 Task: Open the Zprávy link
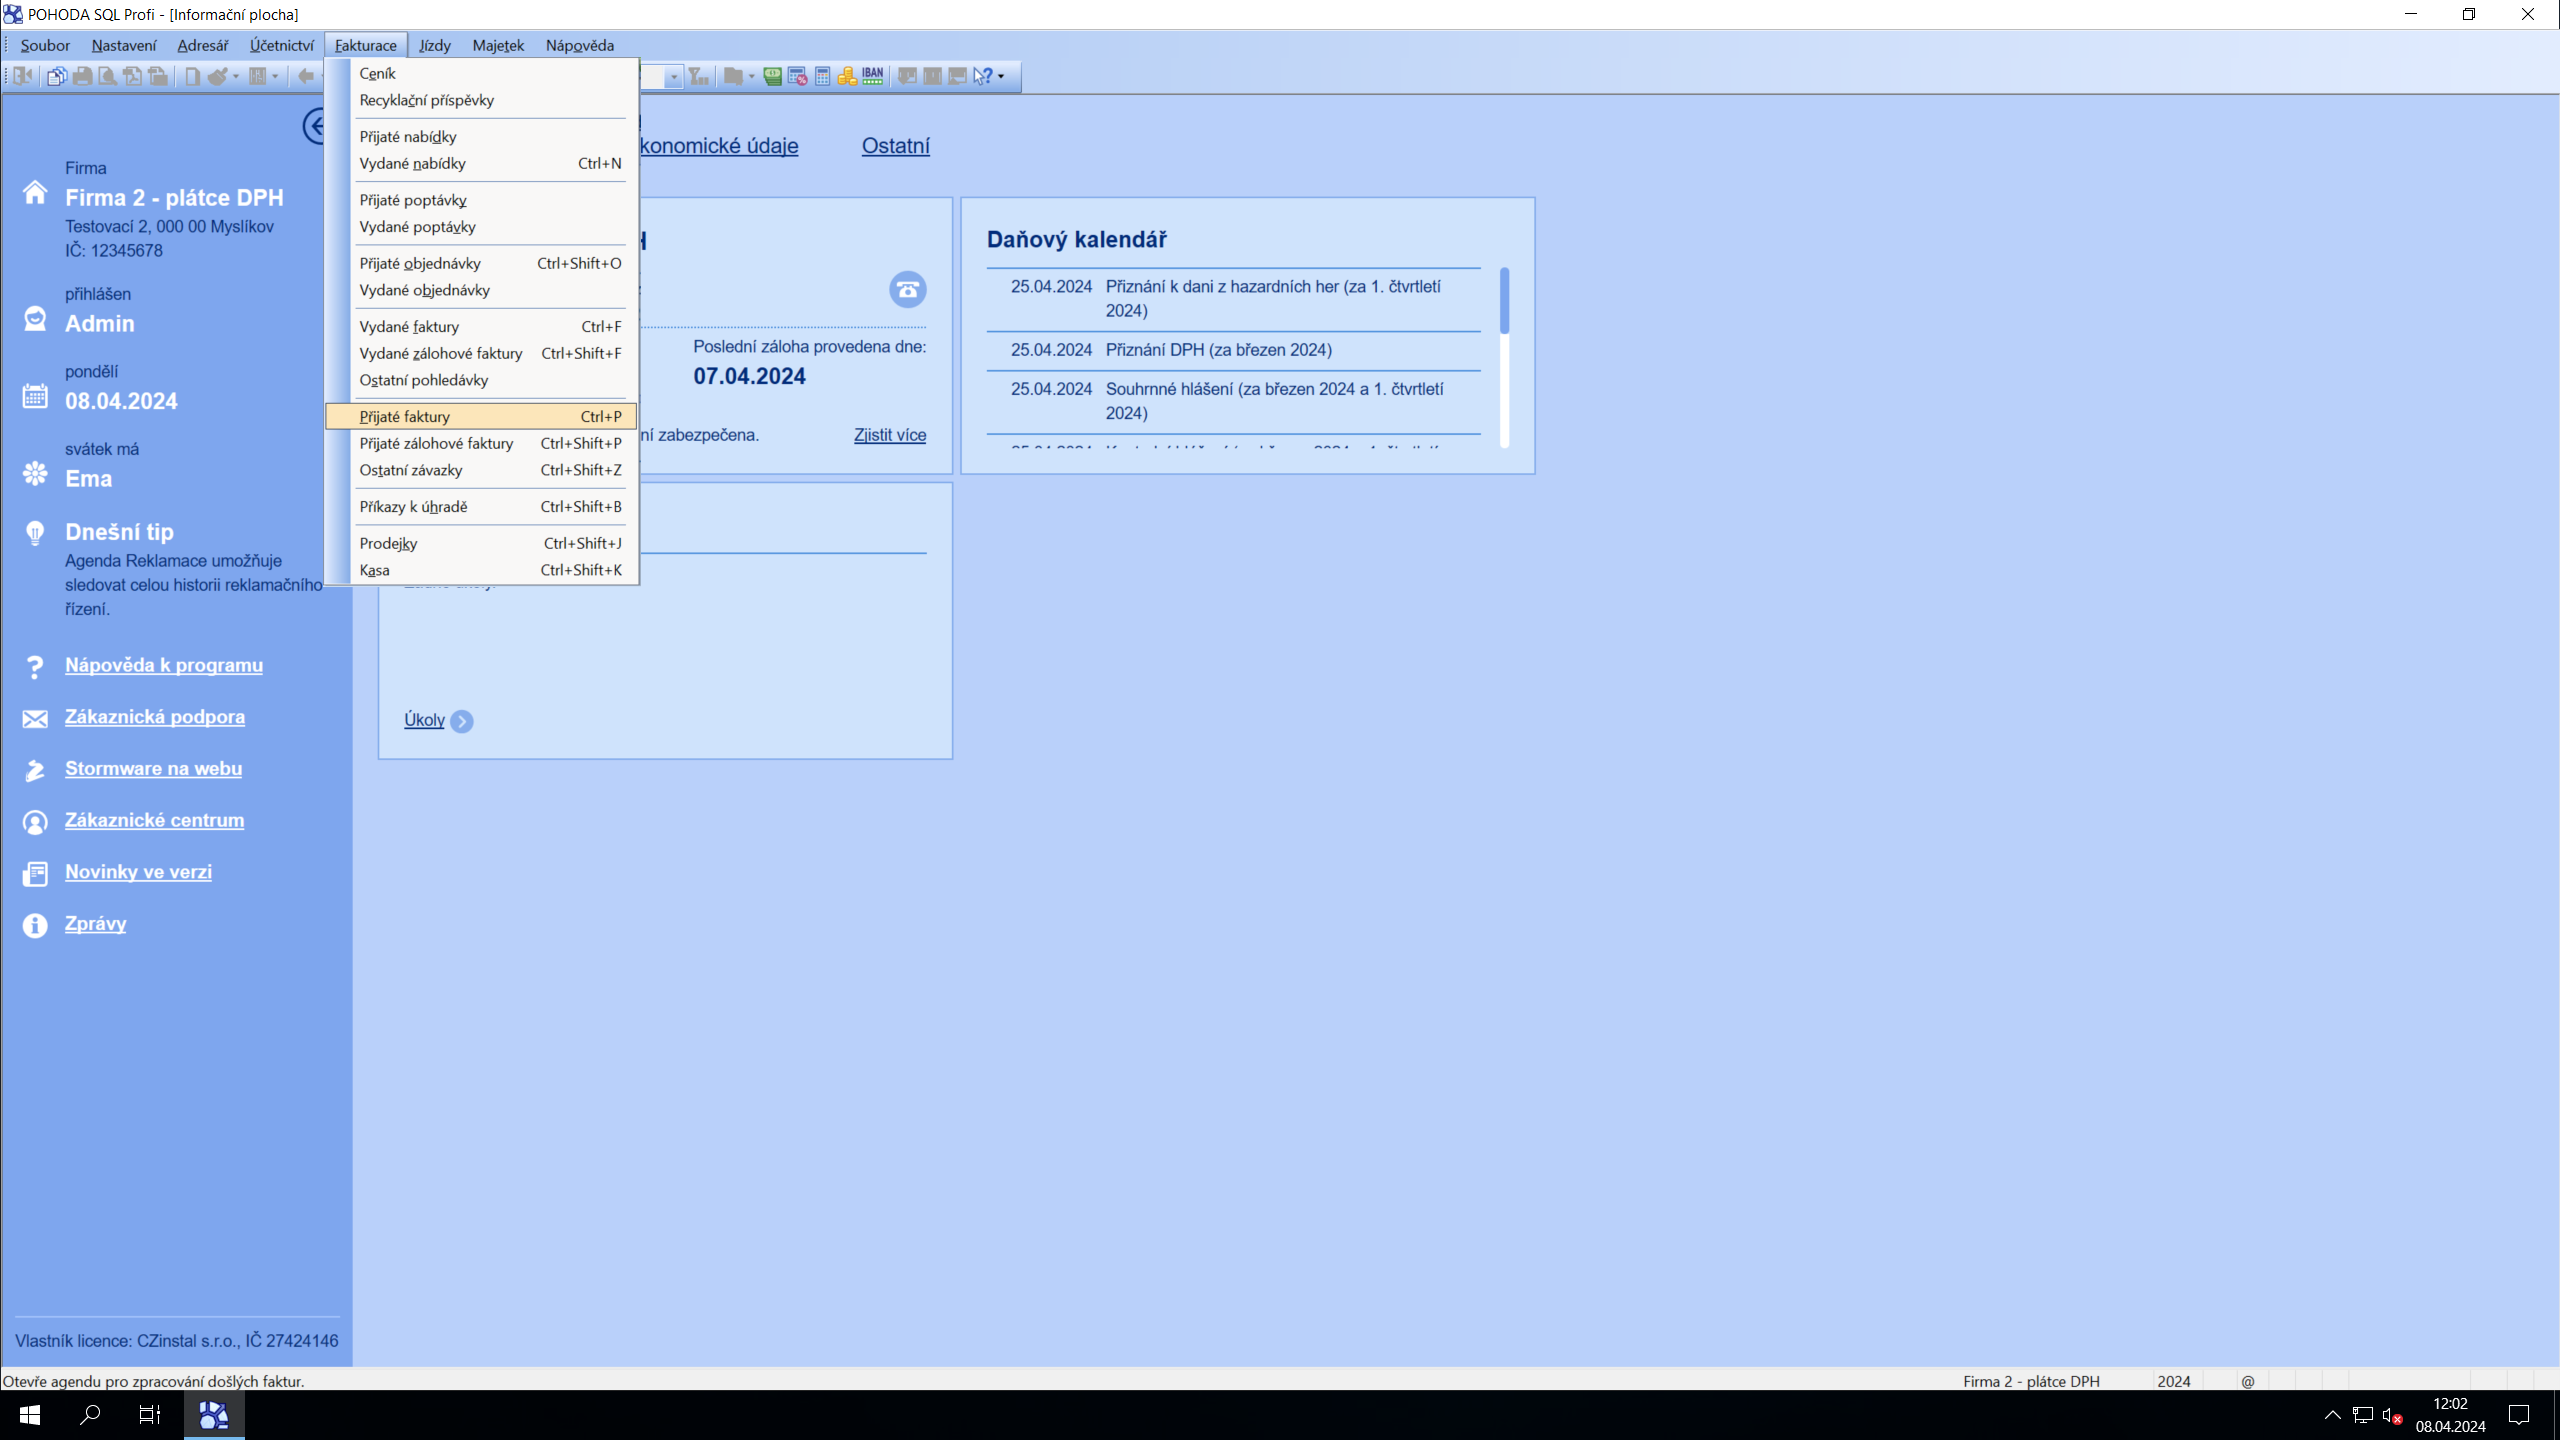tap(95, 924)
